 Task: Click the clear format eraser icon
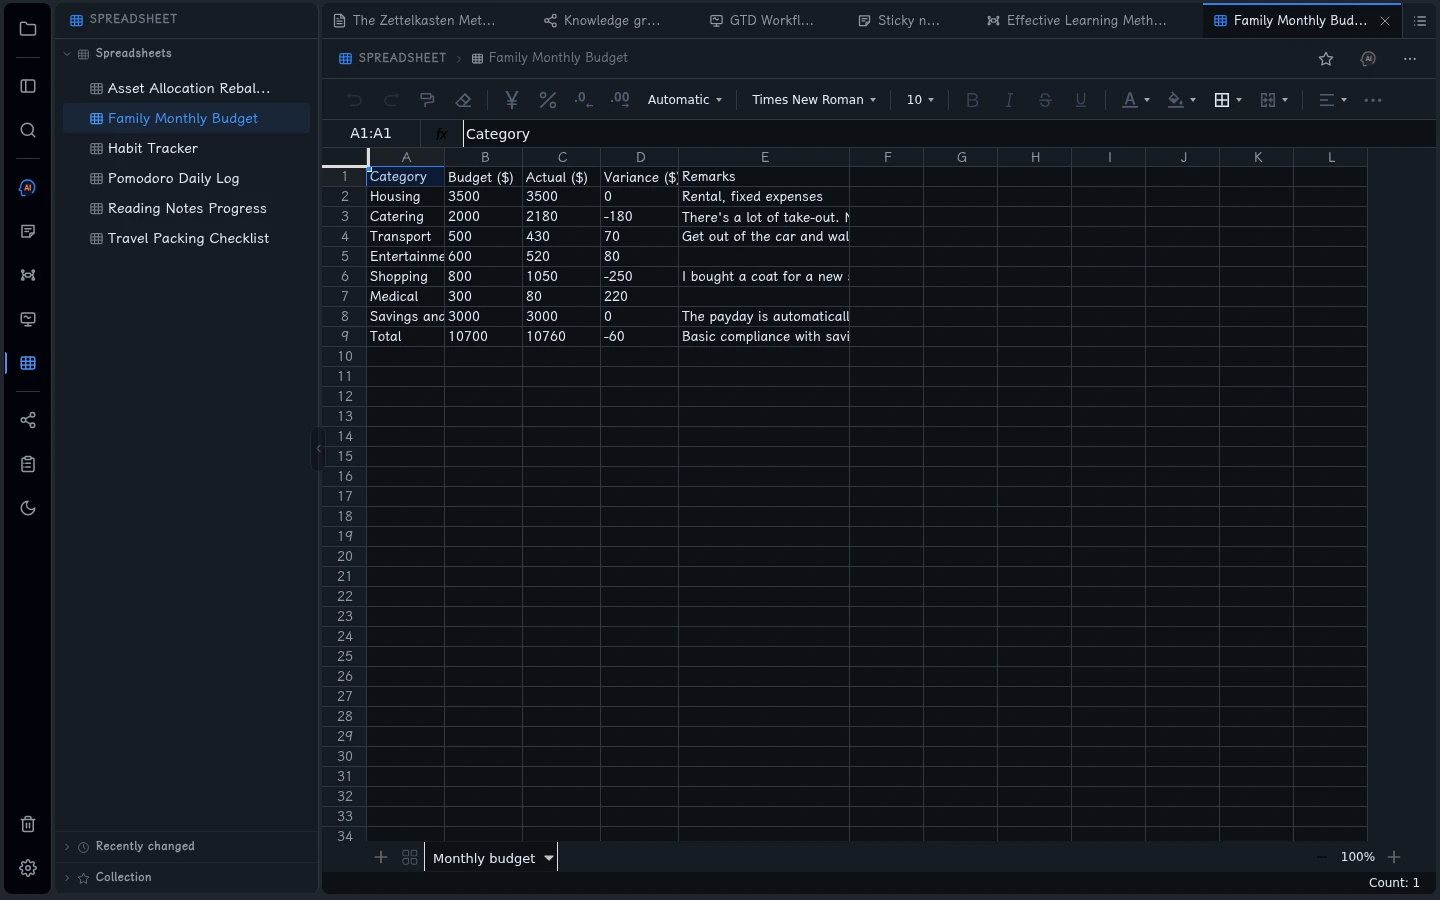pyautogui.click(x=463, y=100)
